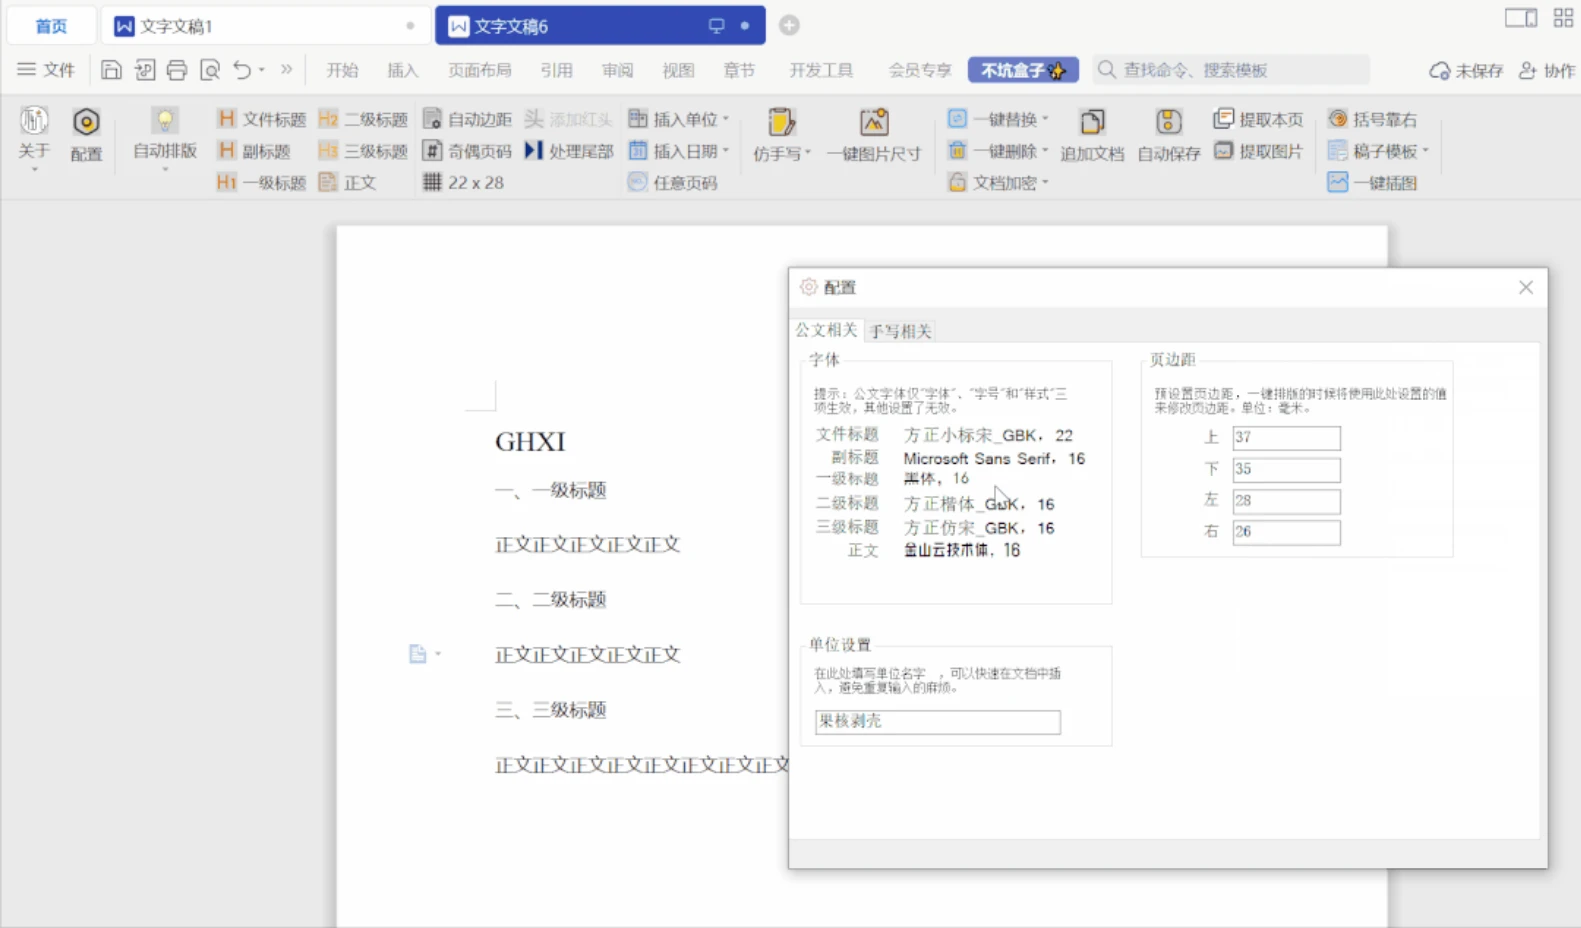
Task: Switch to 审阅 ribbon tab
Action: point(618,70)
